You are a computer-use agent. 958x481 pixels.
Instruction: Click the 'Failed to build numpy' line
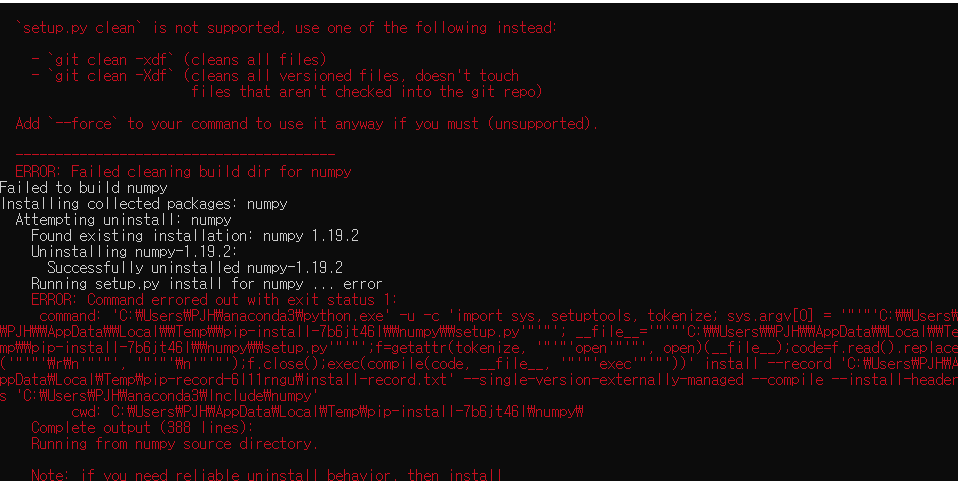(x=84, y=188)
